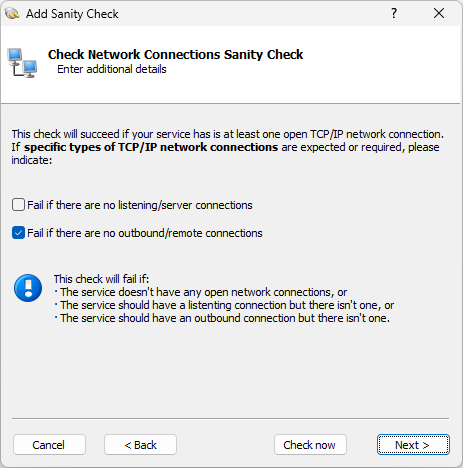463x468 pixels.
Task: Click the 'This check will fail if:' text
Action: tap(101, 279)
